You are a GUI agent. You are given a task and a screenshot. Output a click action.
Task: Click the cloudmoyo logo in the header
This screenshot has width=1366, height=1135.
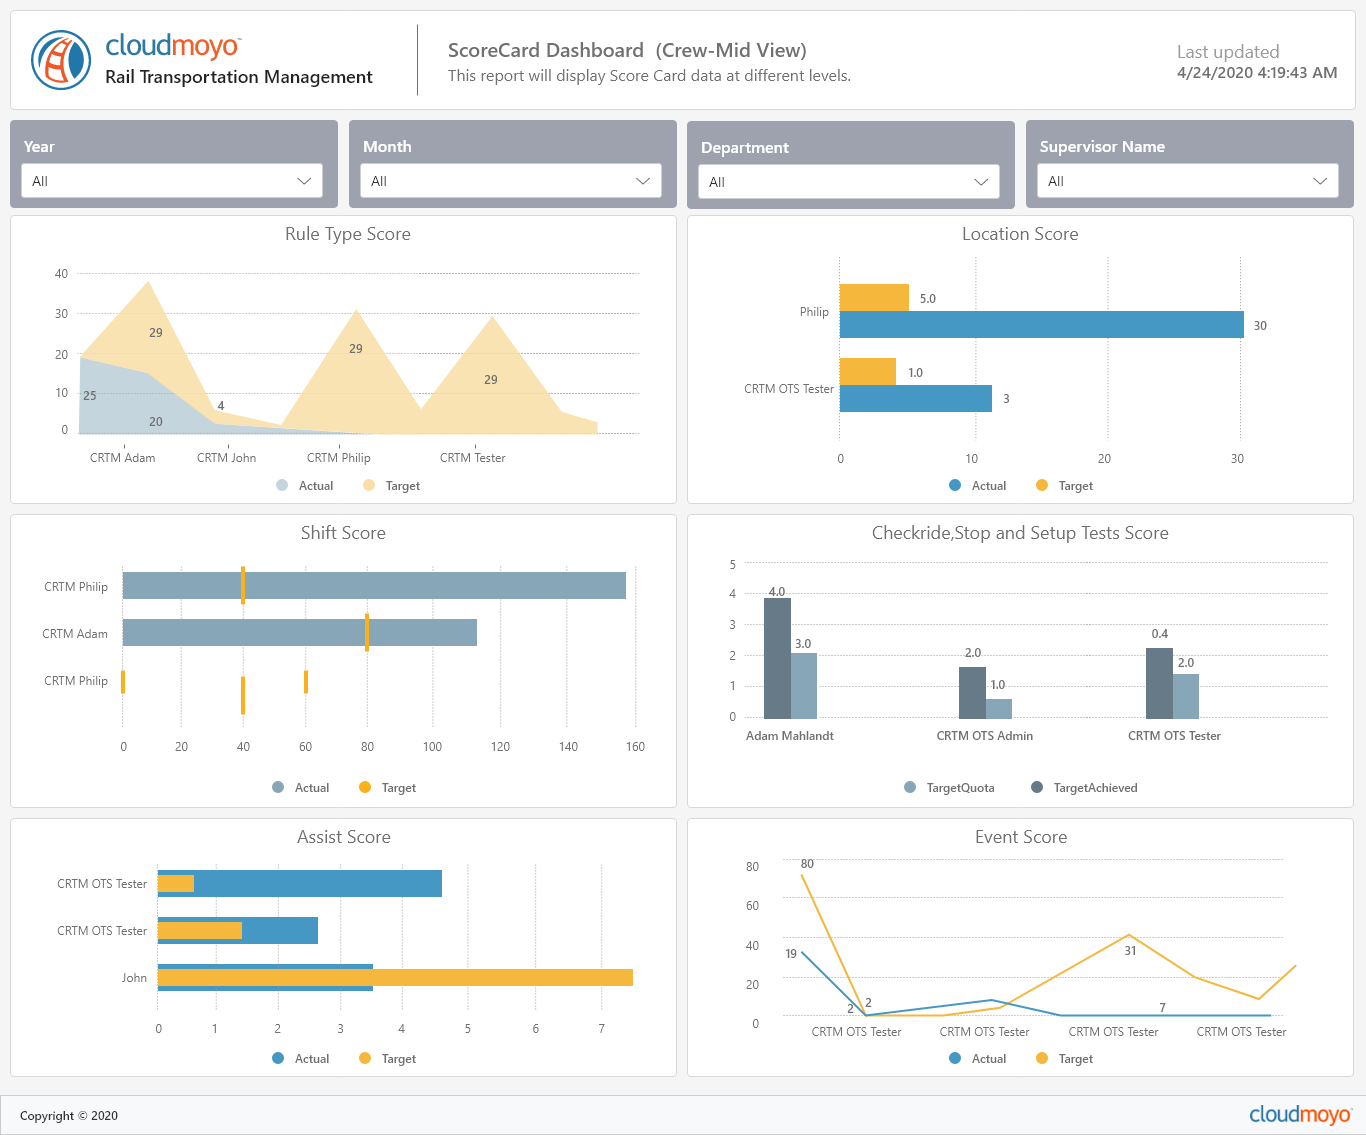(60, 59)
